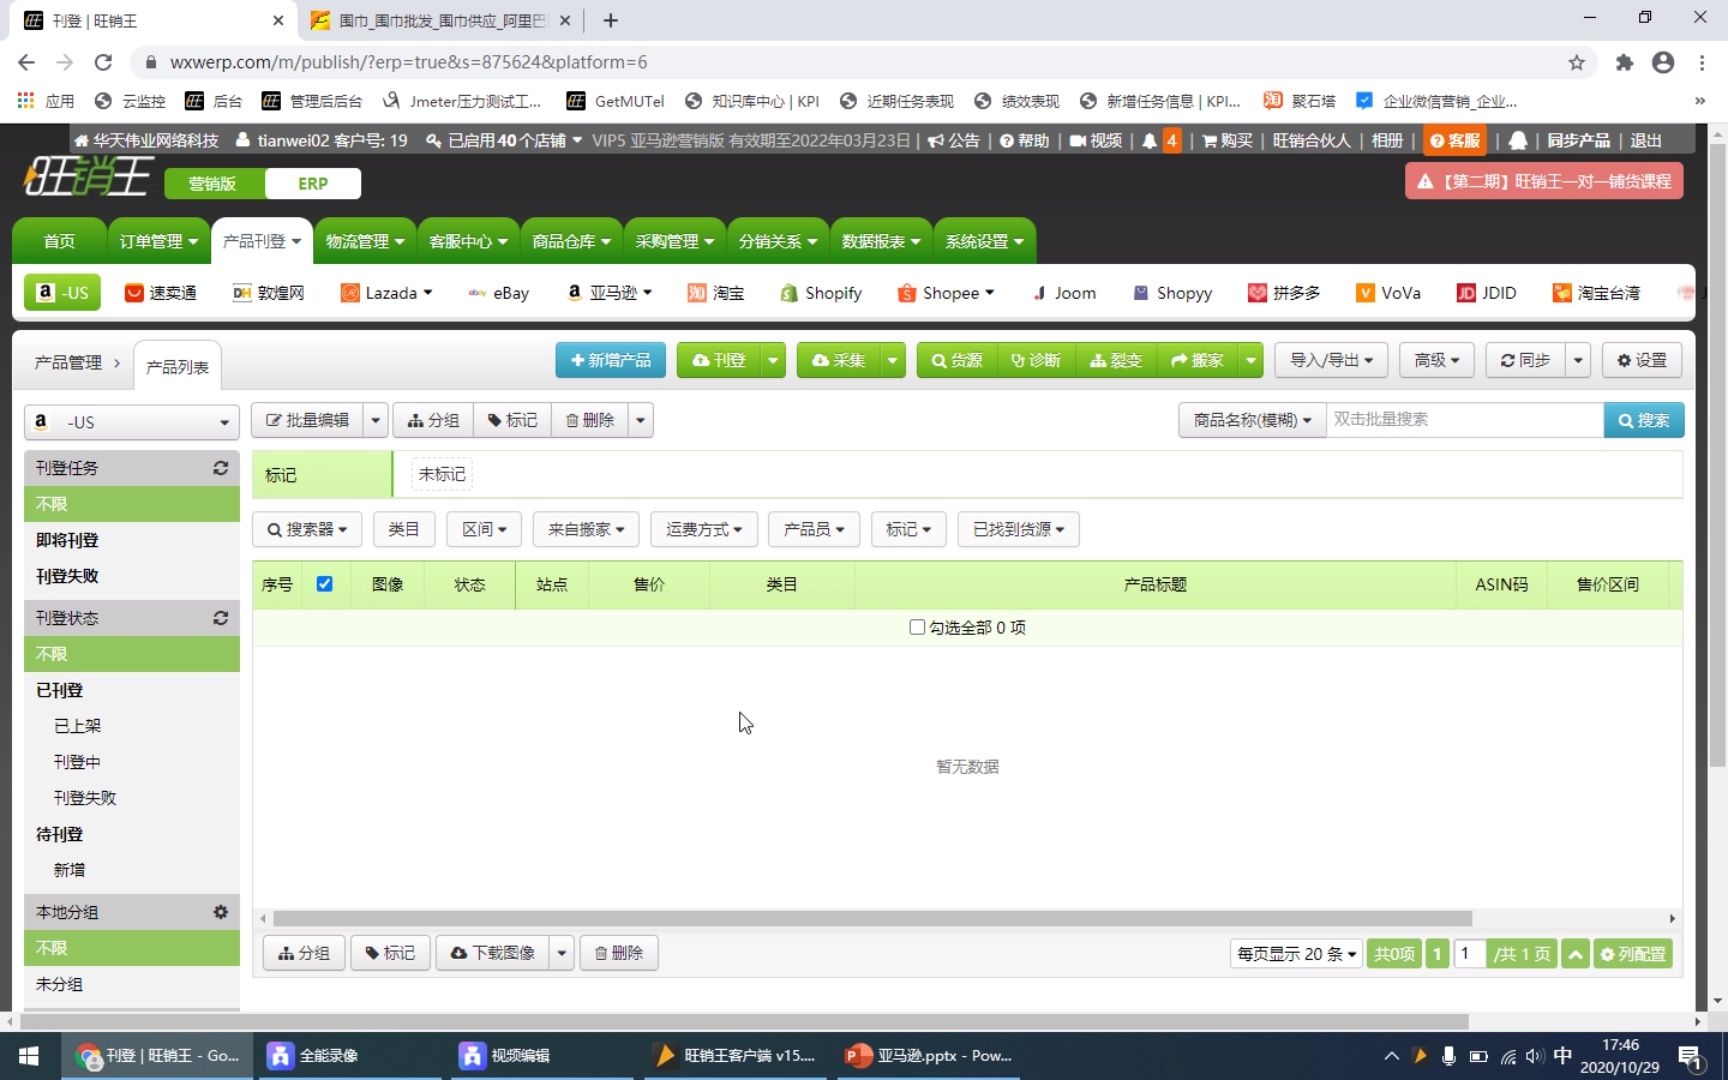This screenshot has width=1728, height=1080.
Task: Open the 每页显示 20 条 dropdown
Action: tap(1296, 954)
